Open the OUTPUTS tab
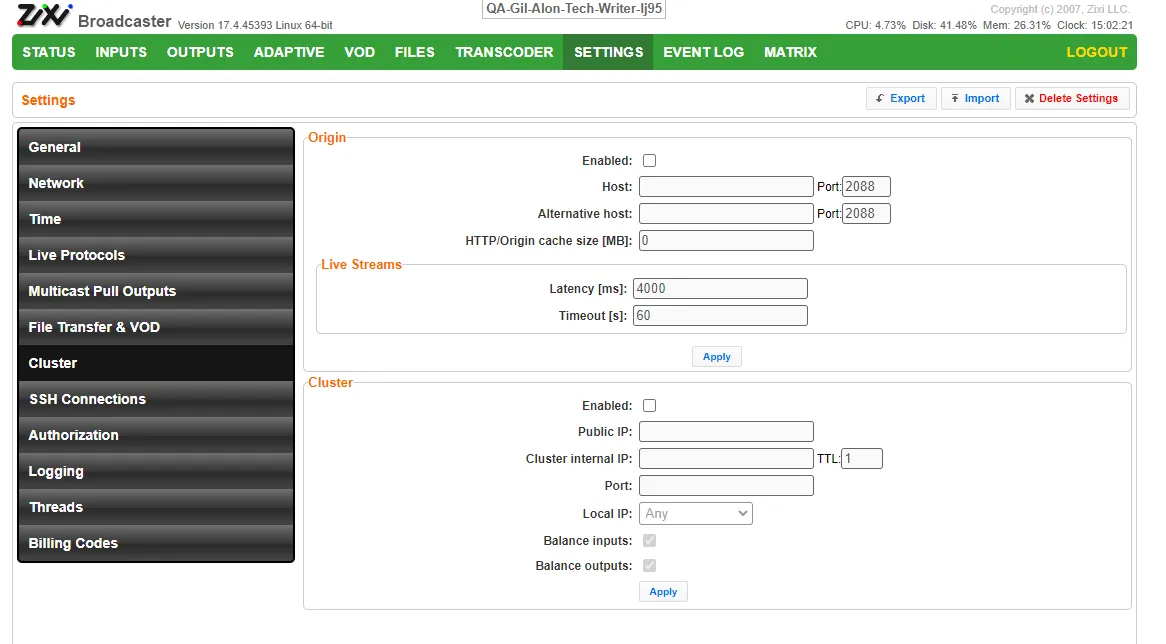 pos(200,52)
